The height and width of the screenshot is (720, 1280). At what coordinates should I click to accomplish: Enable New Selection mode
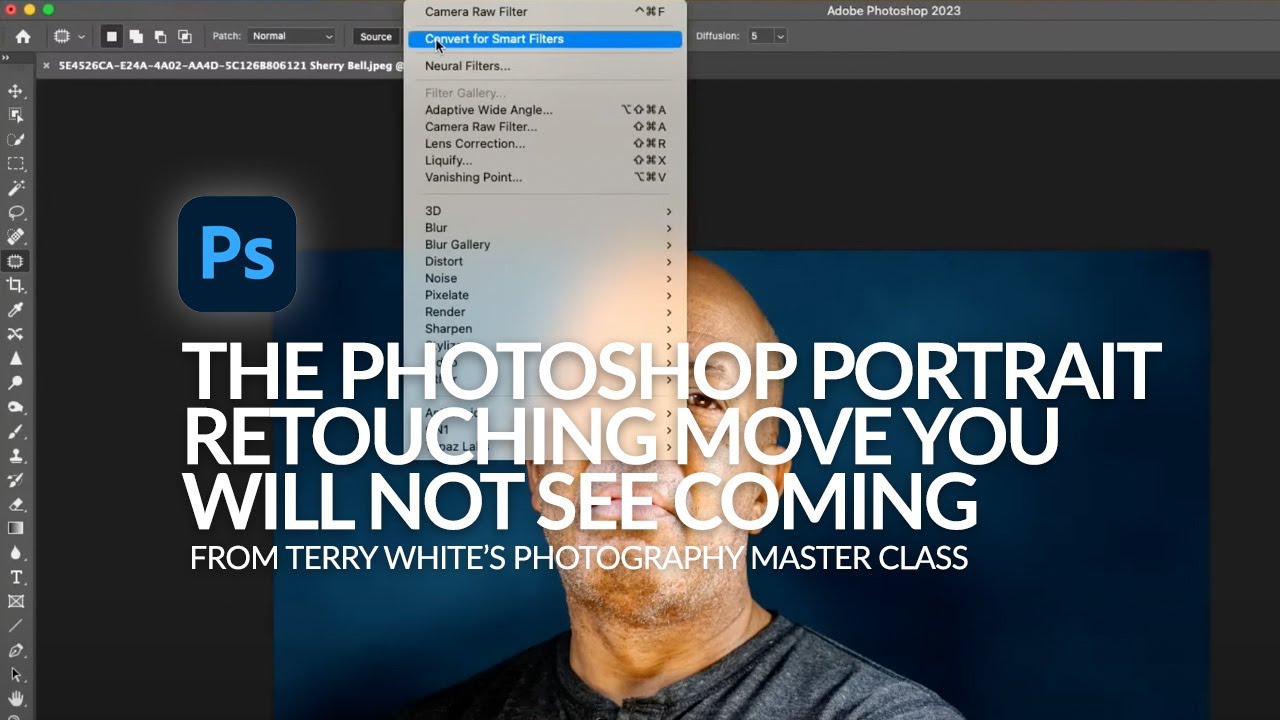click(112, 36)
